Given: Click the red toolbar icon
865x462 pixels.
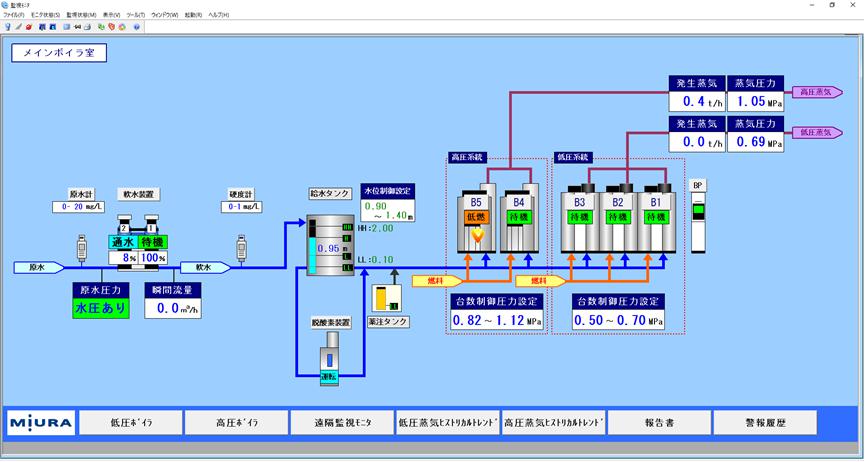Looking at the screenshot, I should (29, 26).
